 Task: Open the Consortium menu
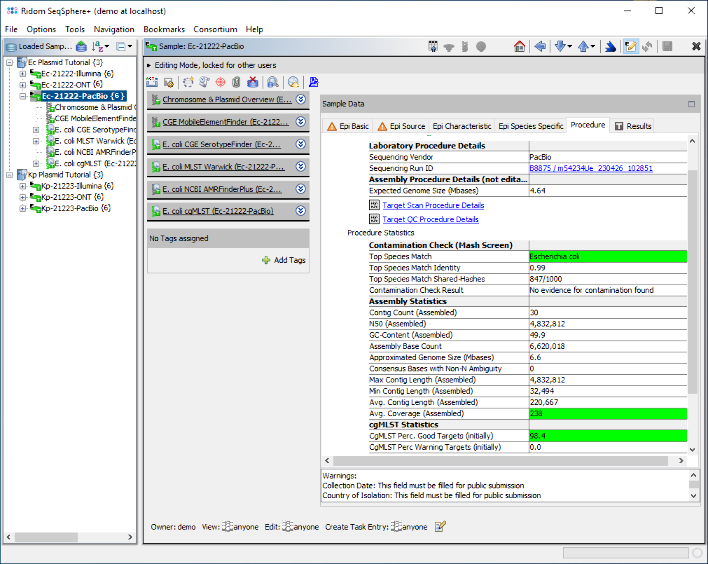215,29
